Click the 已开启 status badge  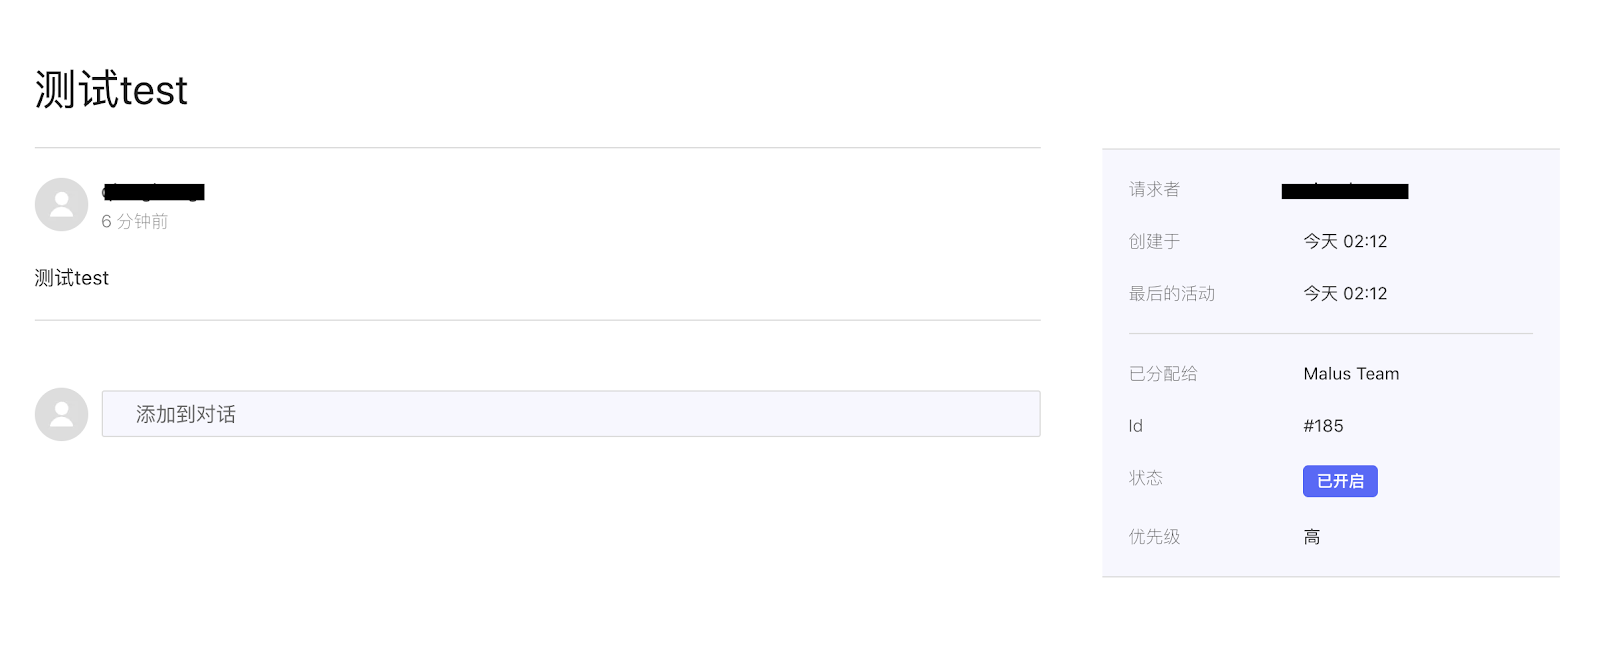[1339, 481]
